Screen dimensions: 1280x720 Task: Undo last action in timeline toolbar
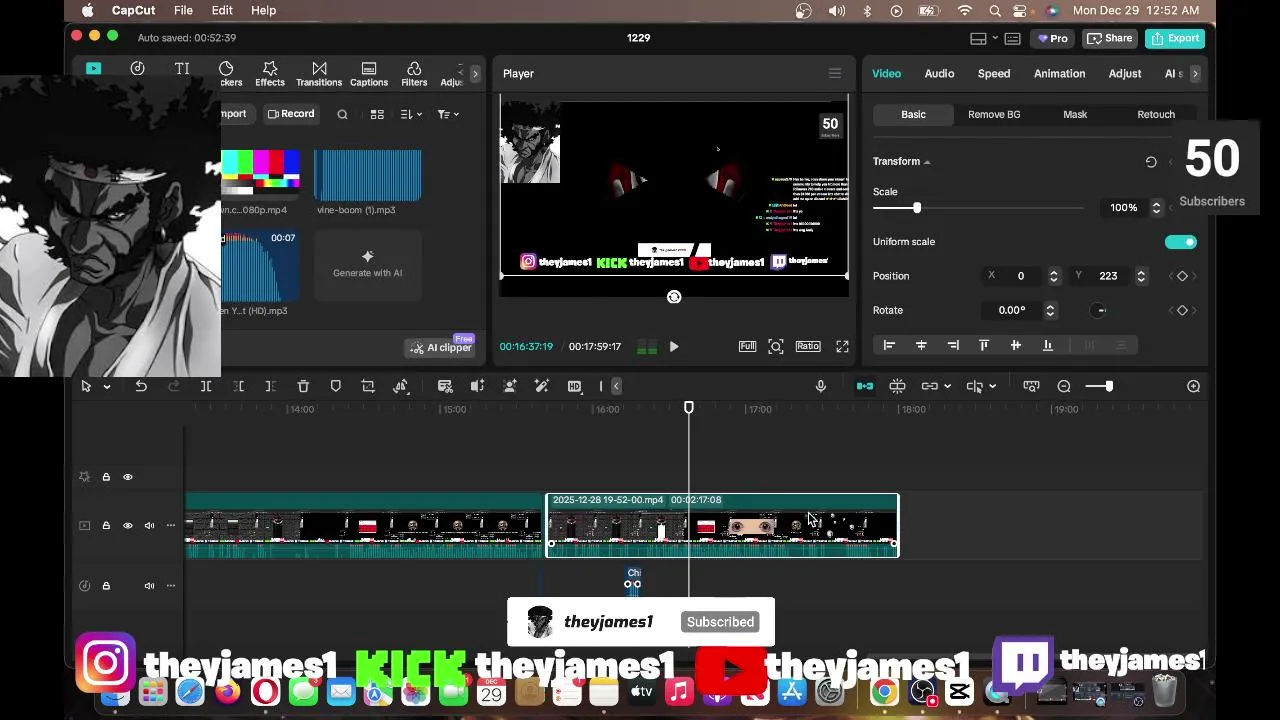141,386
